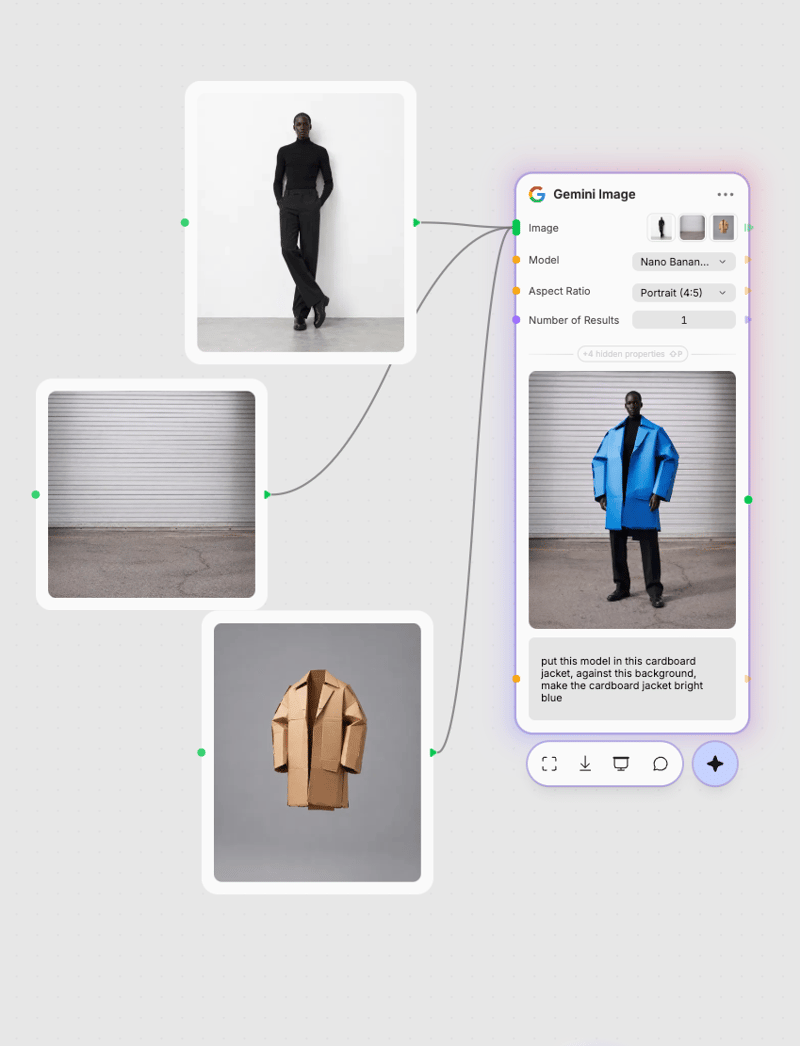
Task: Click the "Number of Results" property label
Action: tap(574, 320)
